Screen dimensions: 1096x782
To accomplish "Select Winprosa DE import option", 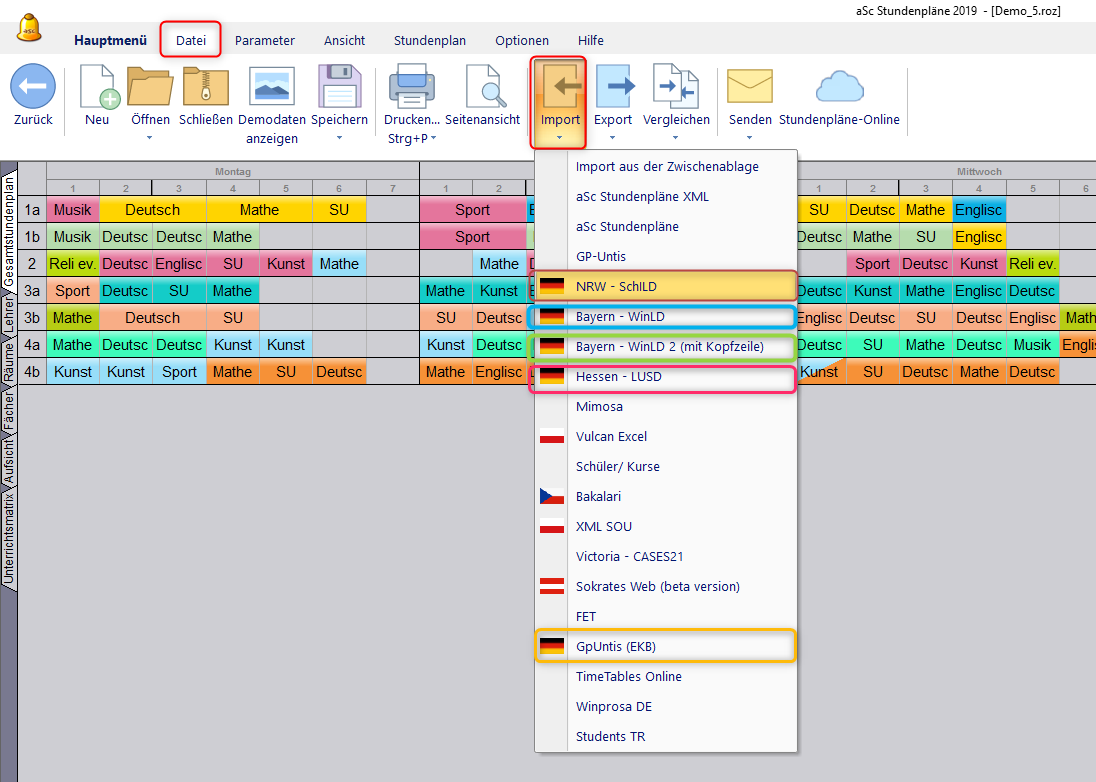I will point(666,707).
